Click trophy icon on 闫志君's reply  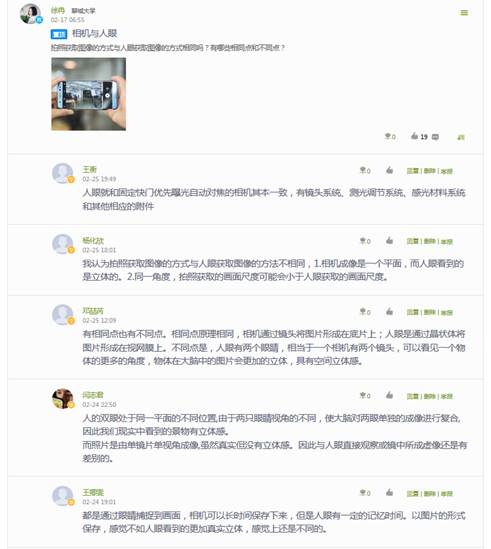(363, 395)
